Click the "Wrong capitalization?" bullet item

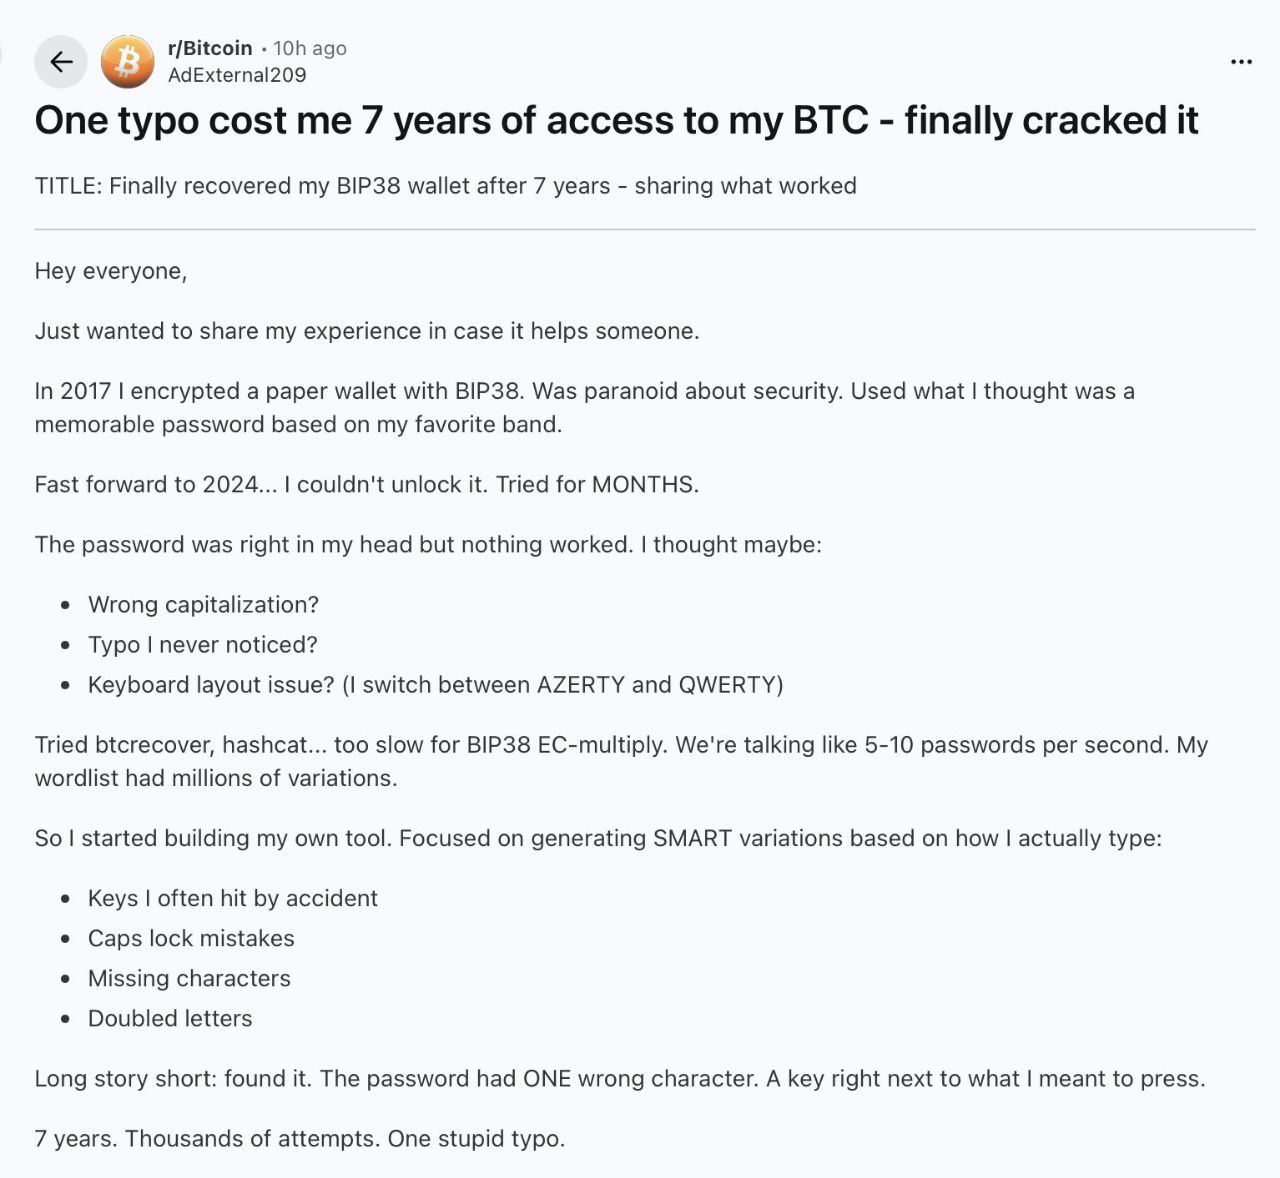pos(203,605)
